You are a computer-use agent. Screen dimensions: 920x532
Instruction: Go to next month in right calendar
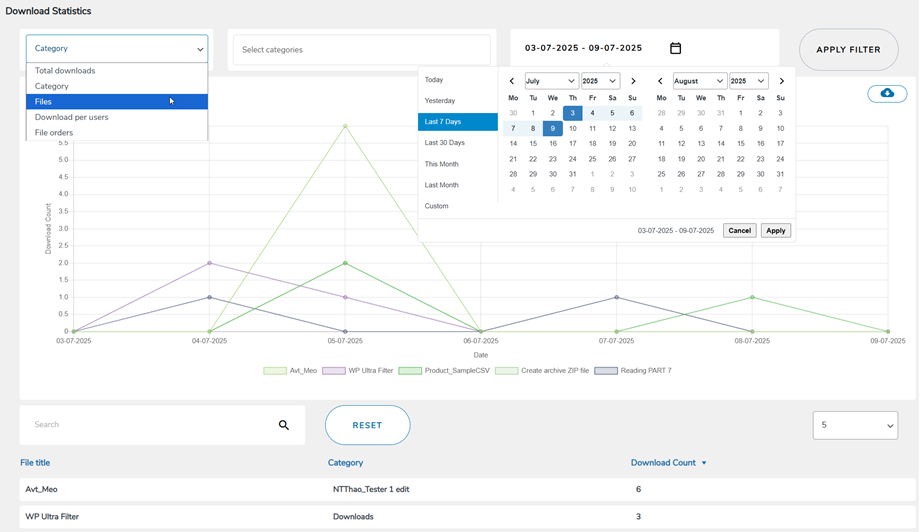(781, 81)
